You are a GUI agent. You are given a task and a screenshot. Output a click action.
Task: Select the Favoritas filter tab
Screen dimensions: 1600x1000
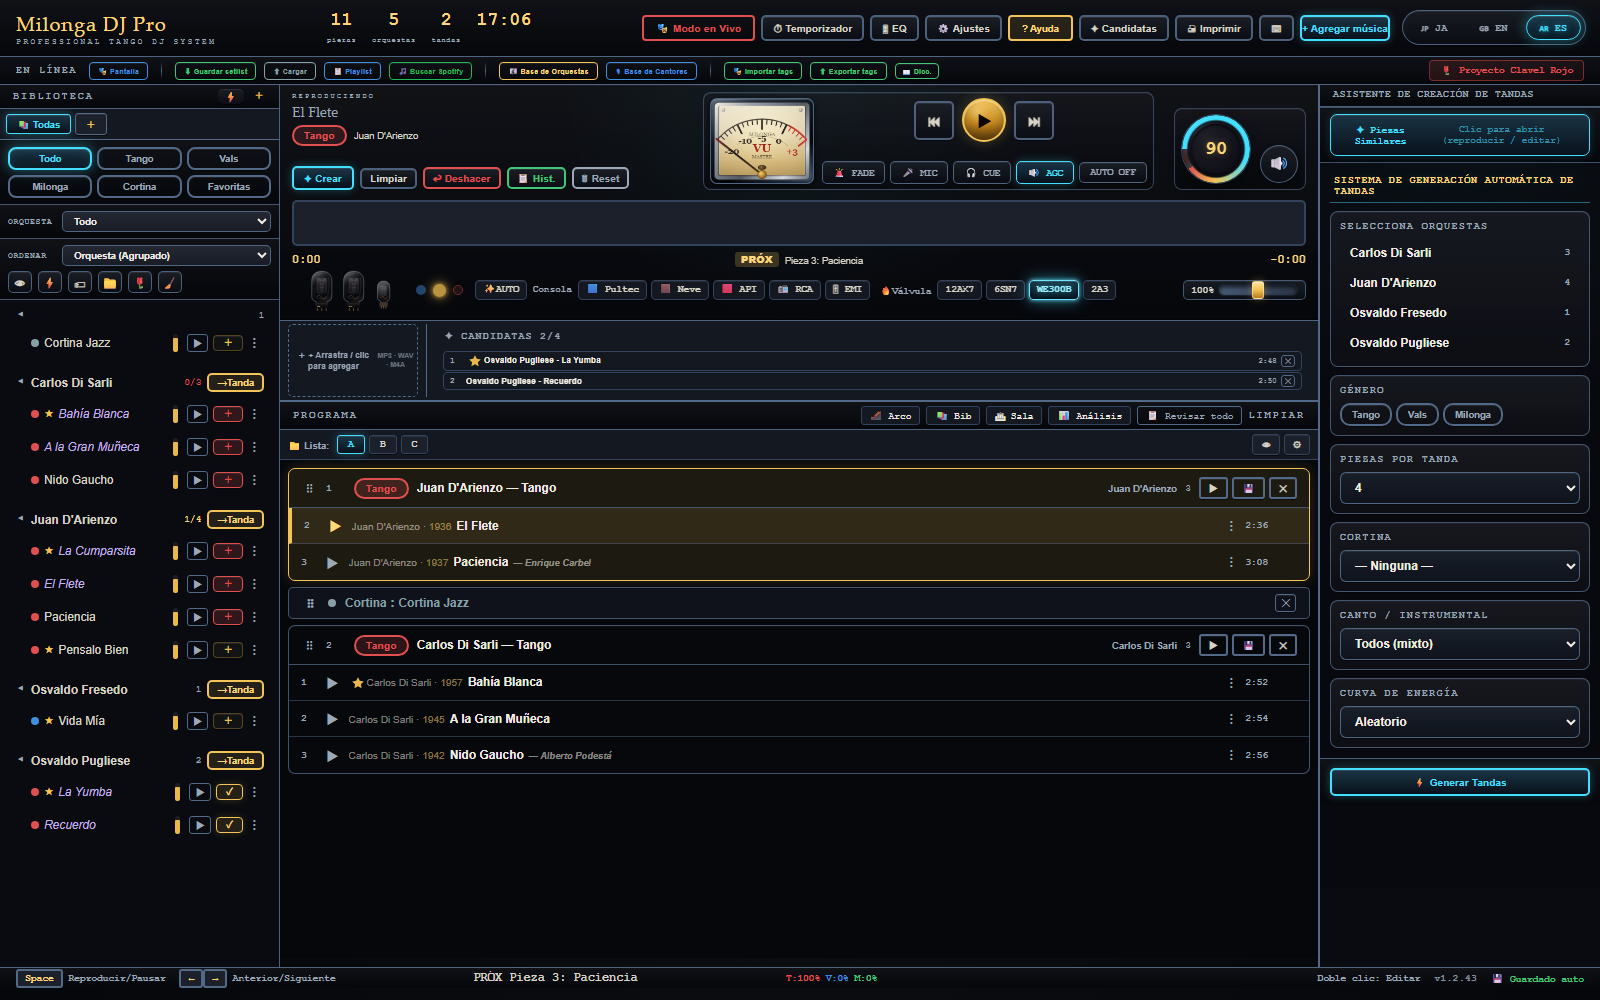pyautogui.click(x=229, y=186)
